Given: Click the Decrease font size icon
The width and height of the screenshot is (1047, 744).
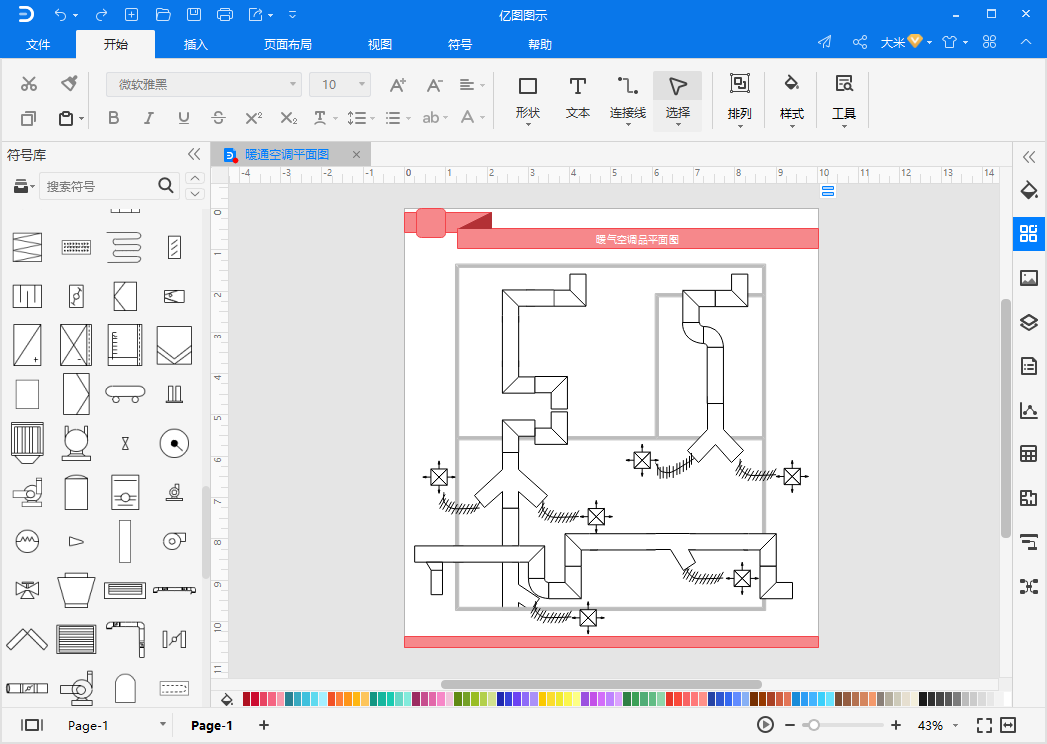Looking at the screenshot, I should [435, 85].
